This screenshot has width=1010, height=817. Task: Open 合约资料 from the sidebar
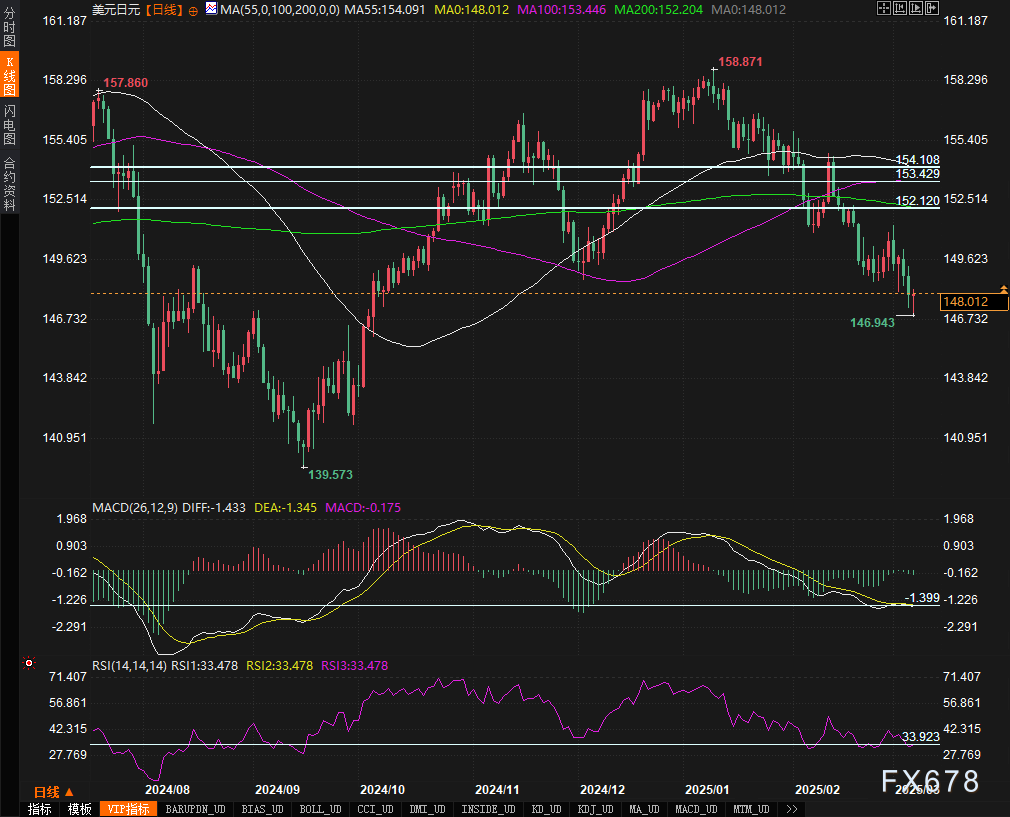[9, 183]
